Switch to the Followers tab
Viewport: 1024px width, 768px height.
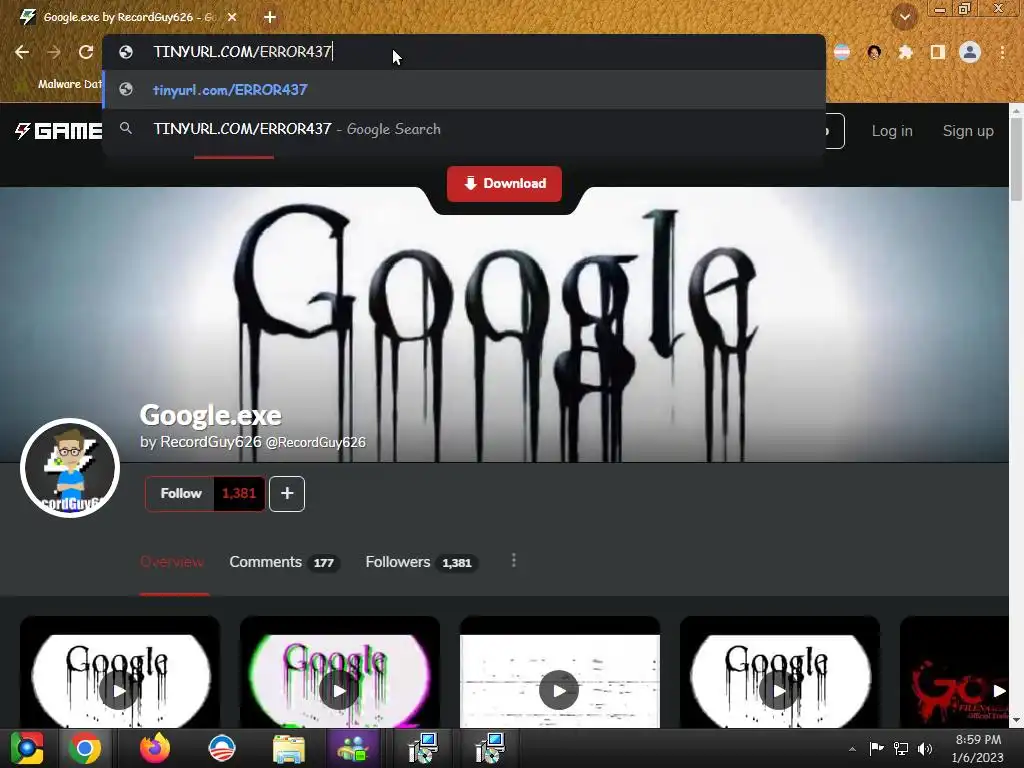[x=421, y=562]
